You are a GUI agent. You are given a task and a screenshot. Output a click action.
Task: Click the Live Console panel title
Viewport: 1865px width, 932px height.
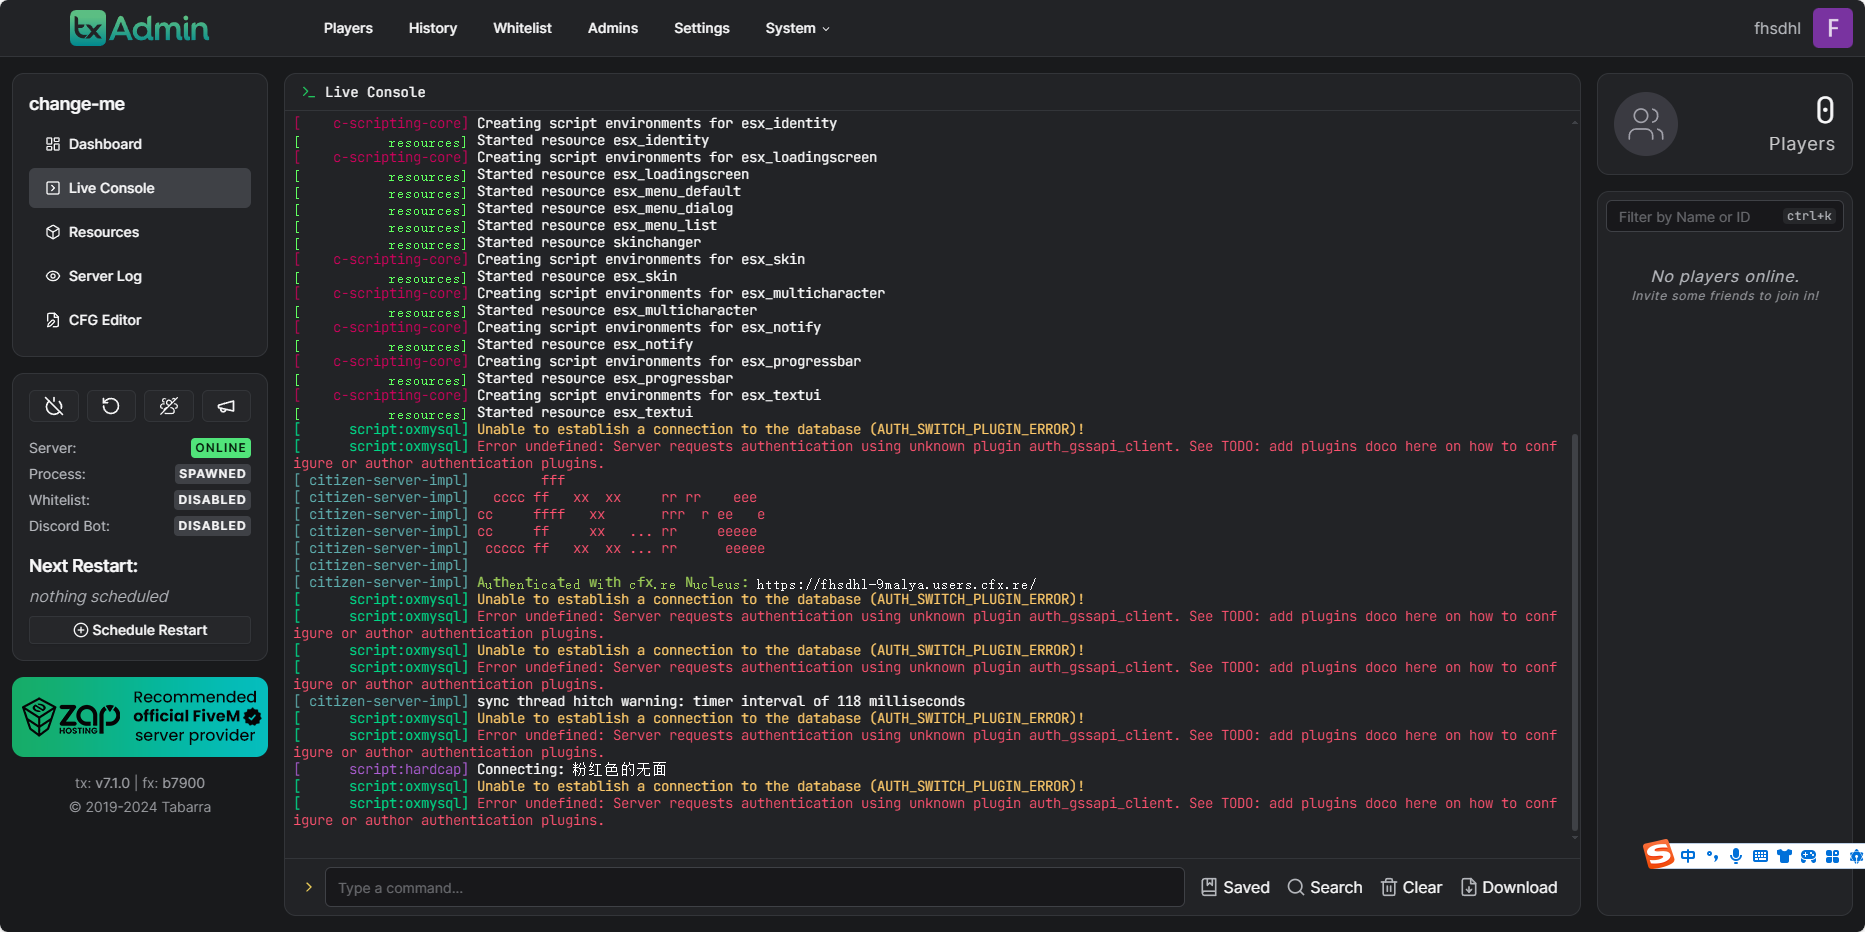[375, 92]
